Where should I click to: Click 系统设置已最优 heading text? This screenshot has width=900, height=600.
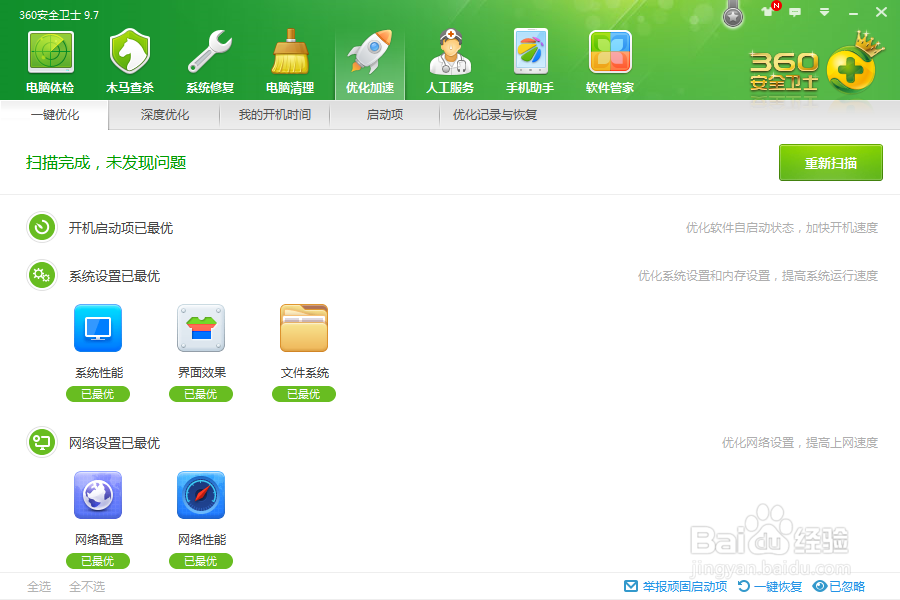[114, 276]
